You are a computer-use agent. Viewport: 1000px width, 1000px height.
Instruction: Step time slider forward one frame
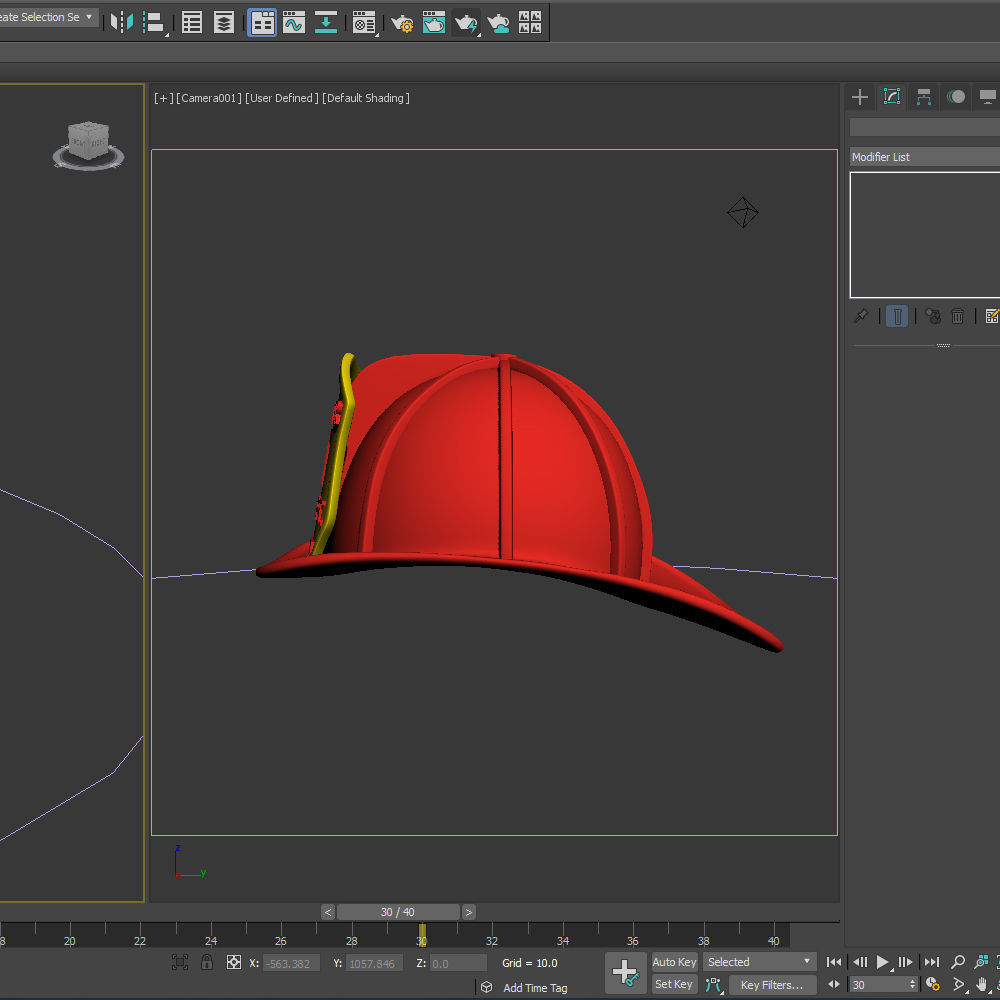[468, 912]
